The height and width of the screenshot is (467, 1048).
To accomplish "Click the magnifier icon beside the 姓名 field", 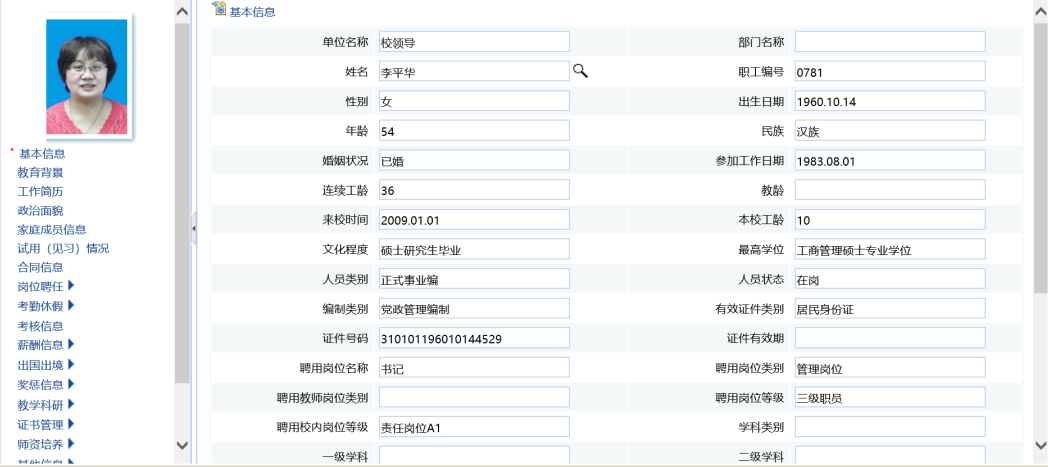I will [x=580, y=70].
